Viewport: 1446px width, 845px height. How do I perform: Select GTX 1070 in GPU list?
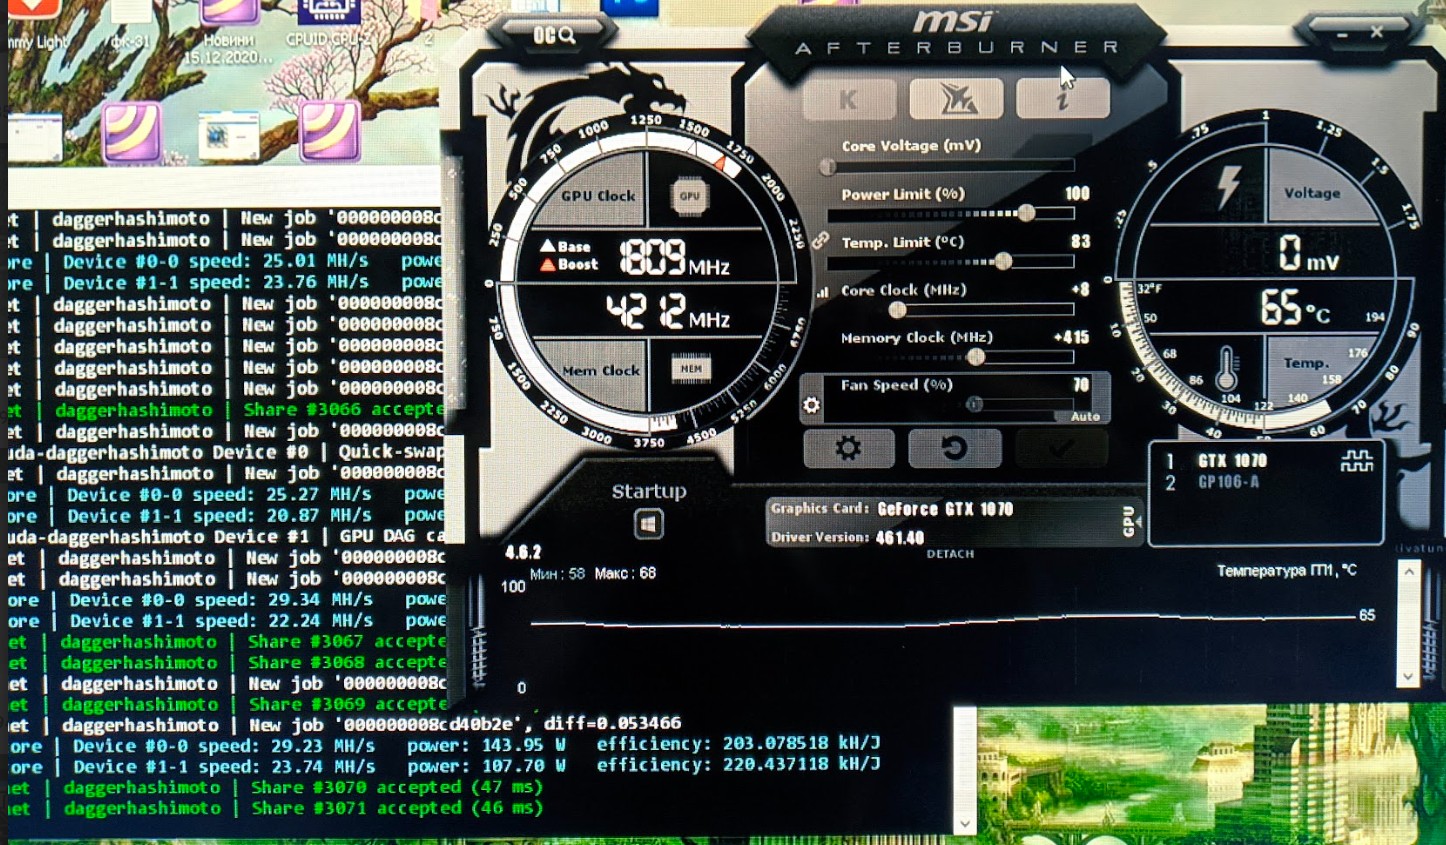(x=1232, y=461)
